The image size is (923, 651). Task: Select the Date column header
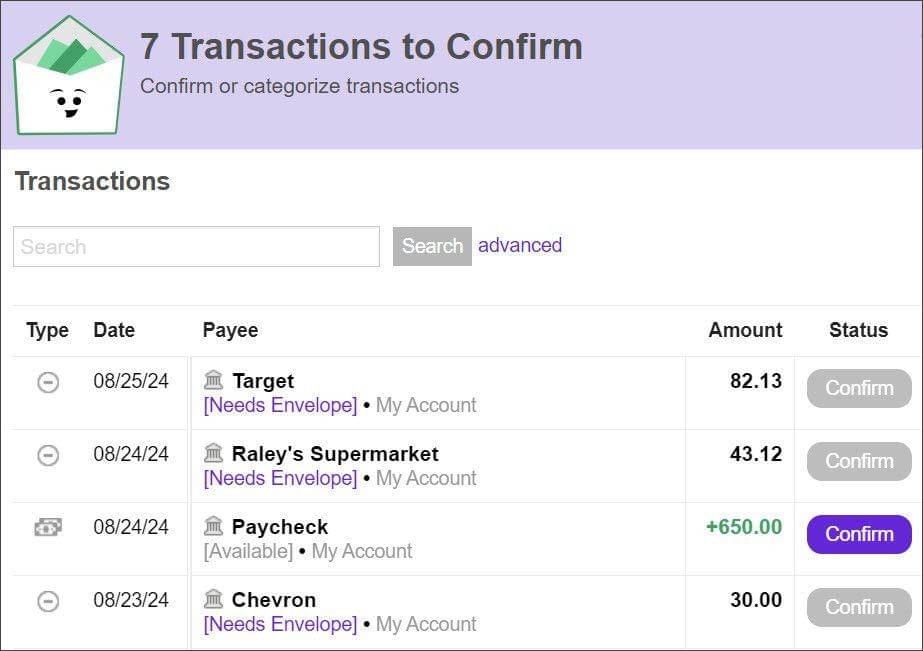click(x=114, y=330)
